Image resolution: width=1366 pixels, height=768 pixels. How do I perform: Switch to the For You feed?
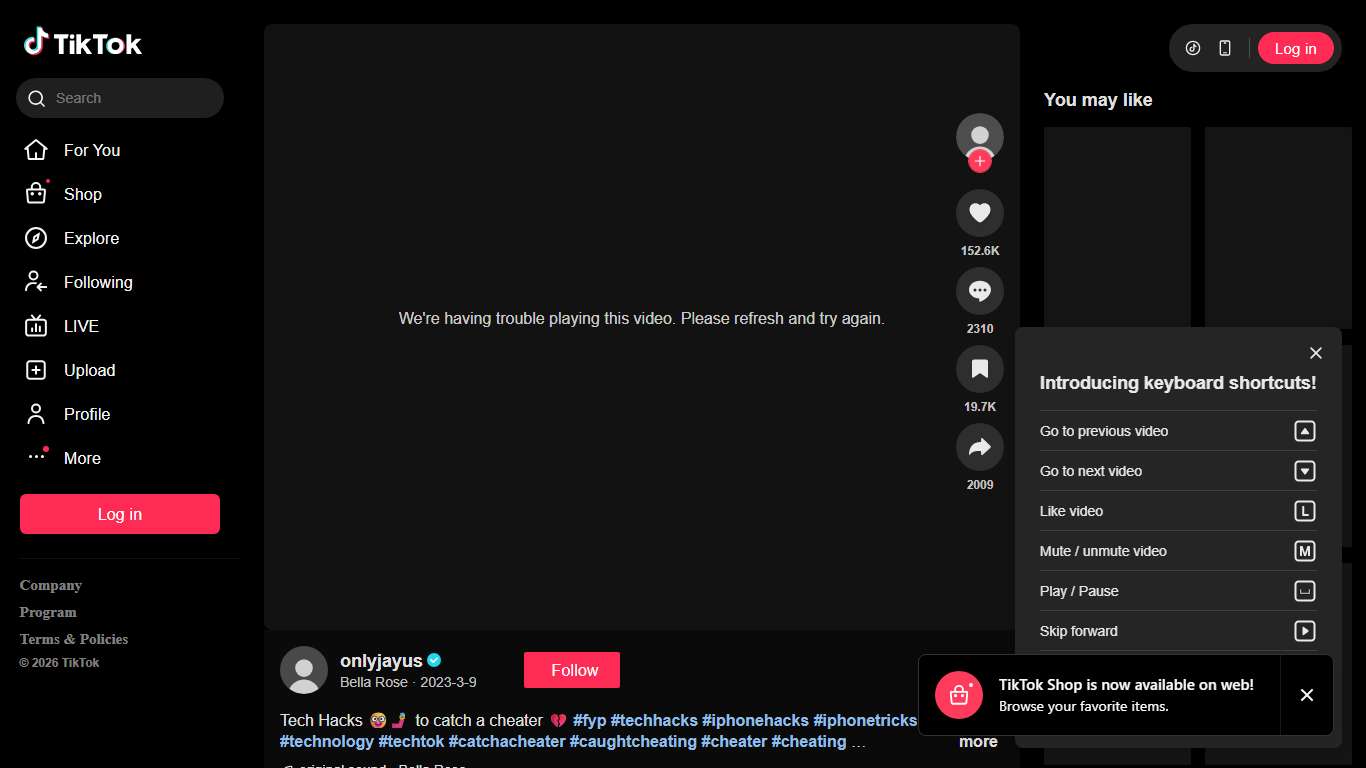[91, 150]
